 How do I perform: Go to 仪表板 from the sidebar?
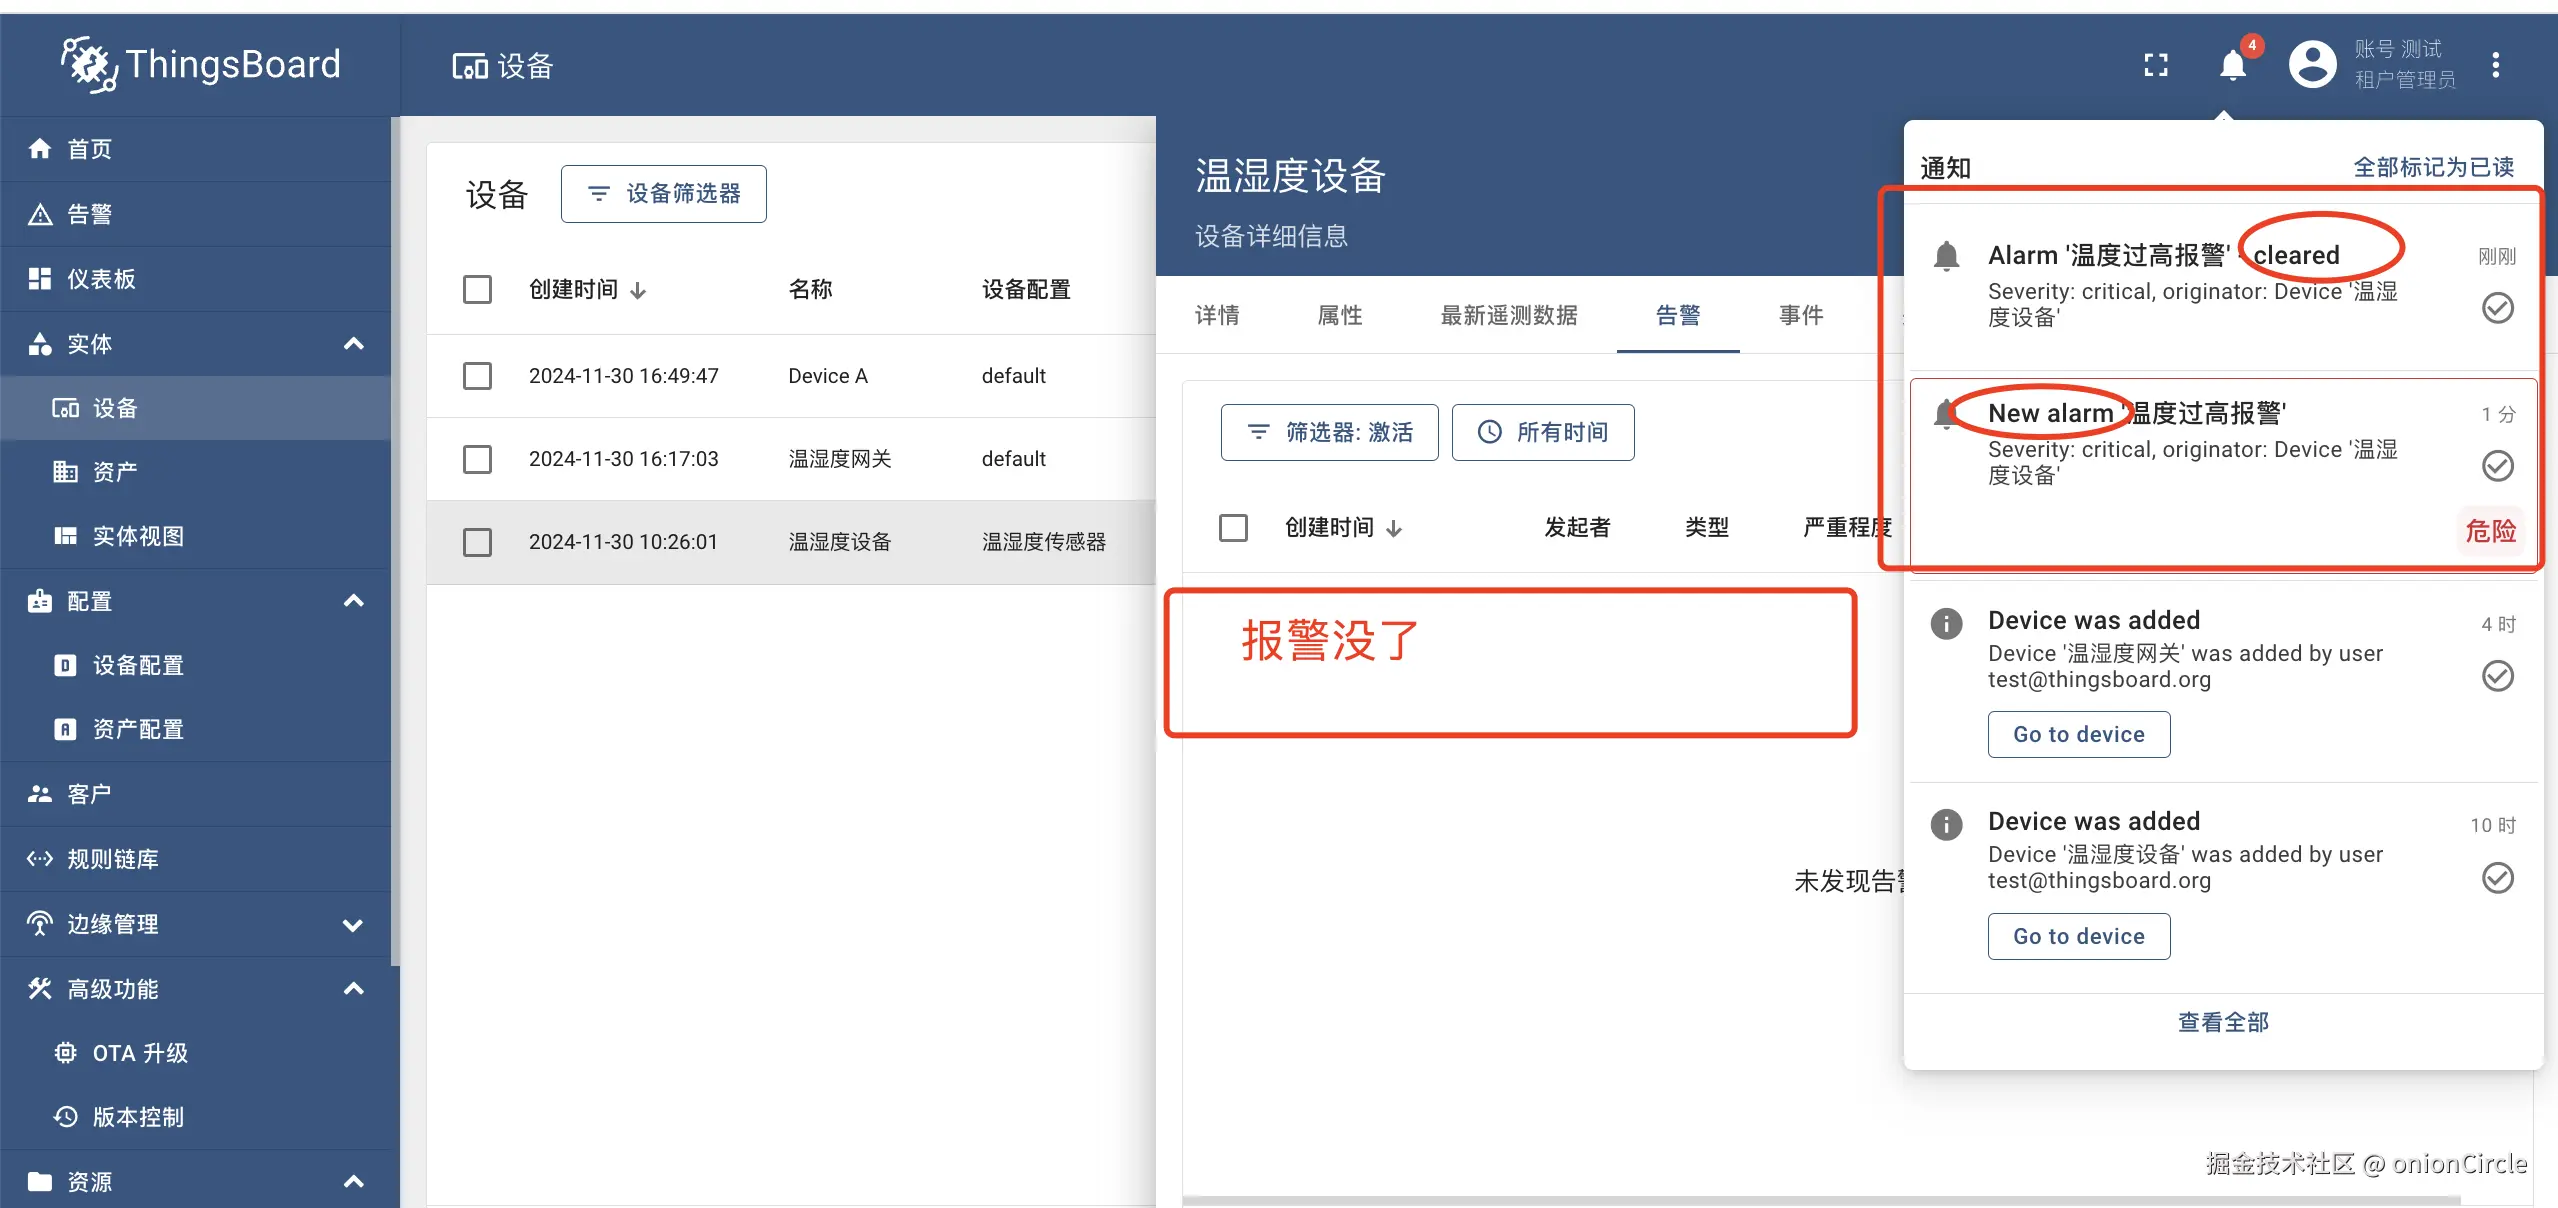pyautogui.click(x=100, y=279)
